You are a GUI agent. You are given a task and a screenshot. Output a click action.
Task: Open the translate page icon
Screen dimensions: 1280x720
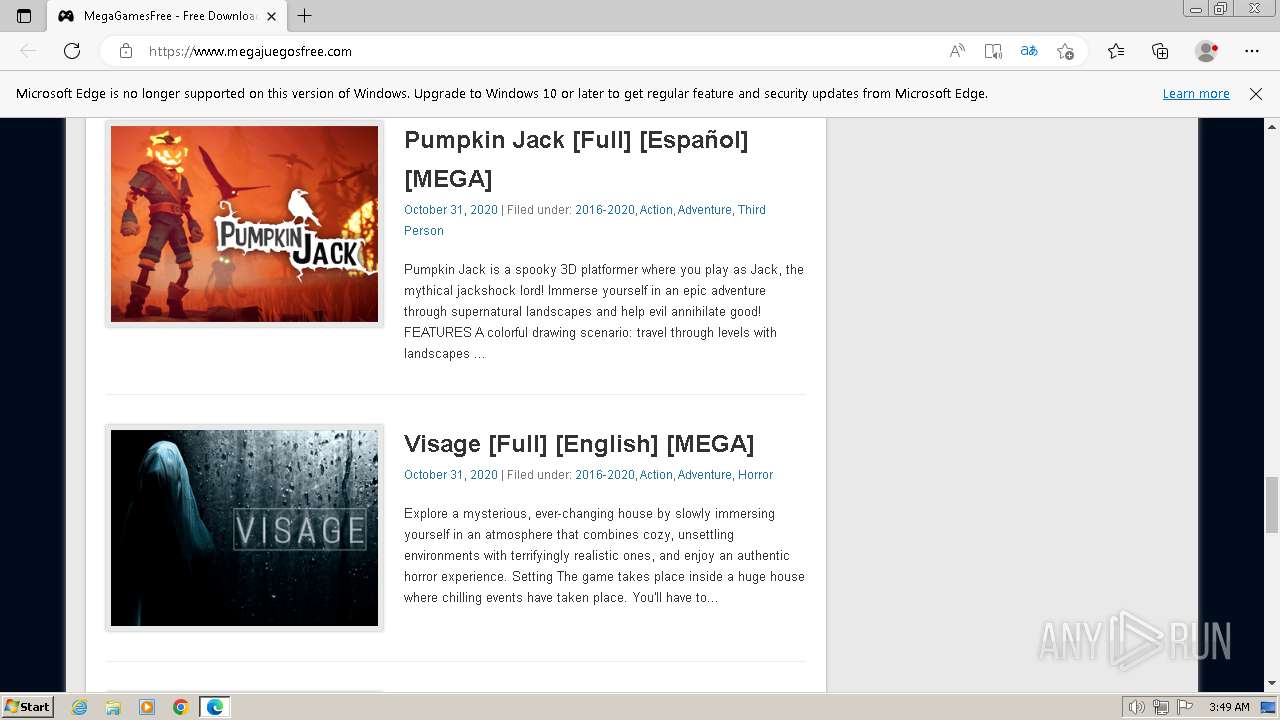coord(1029,51)
